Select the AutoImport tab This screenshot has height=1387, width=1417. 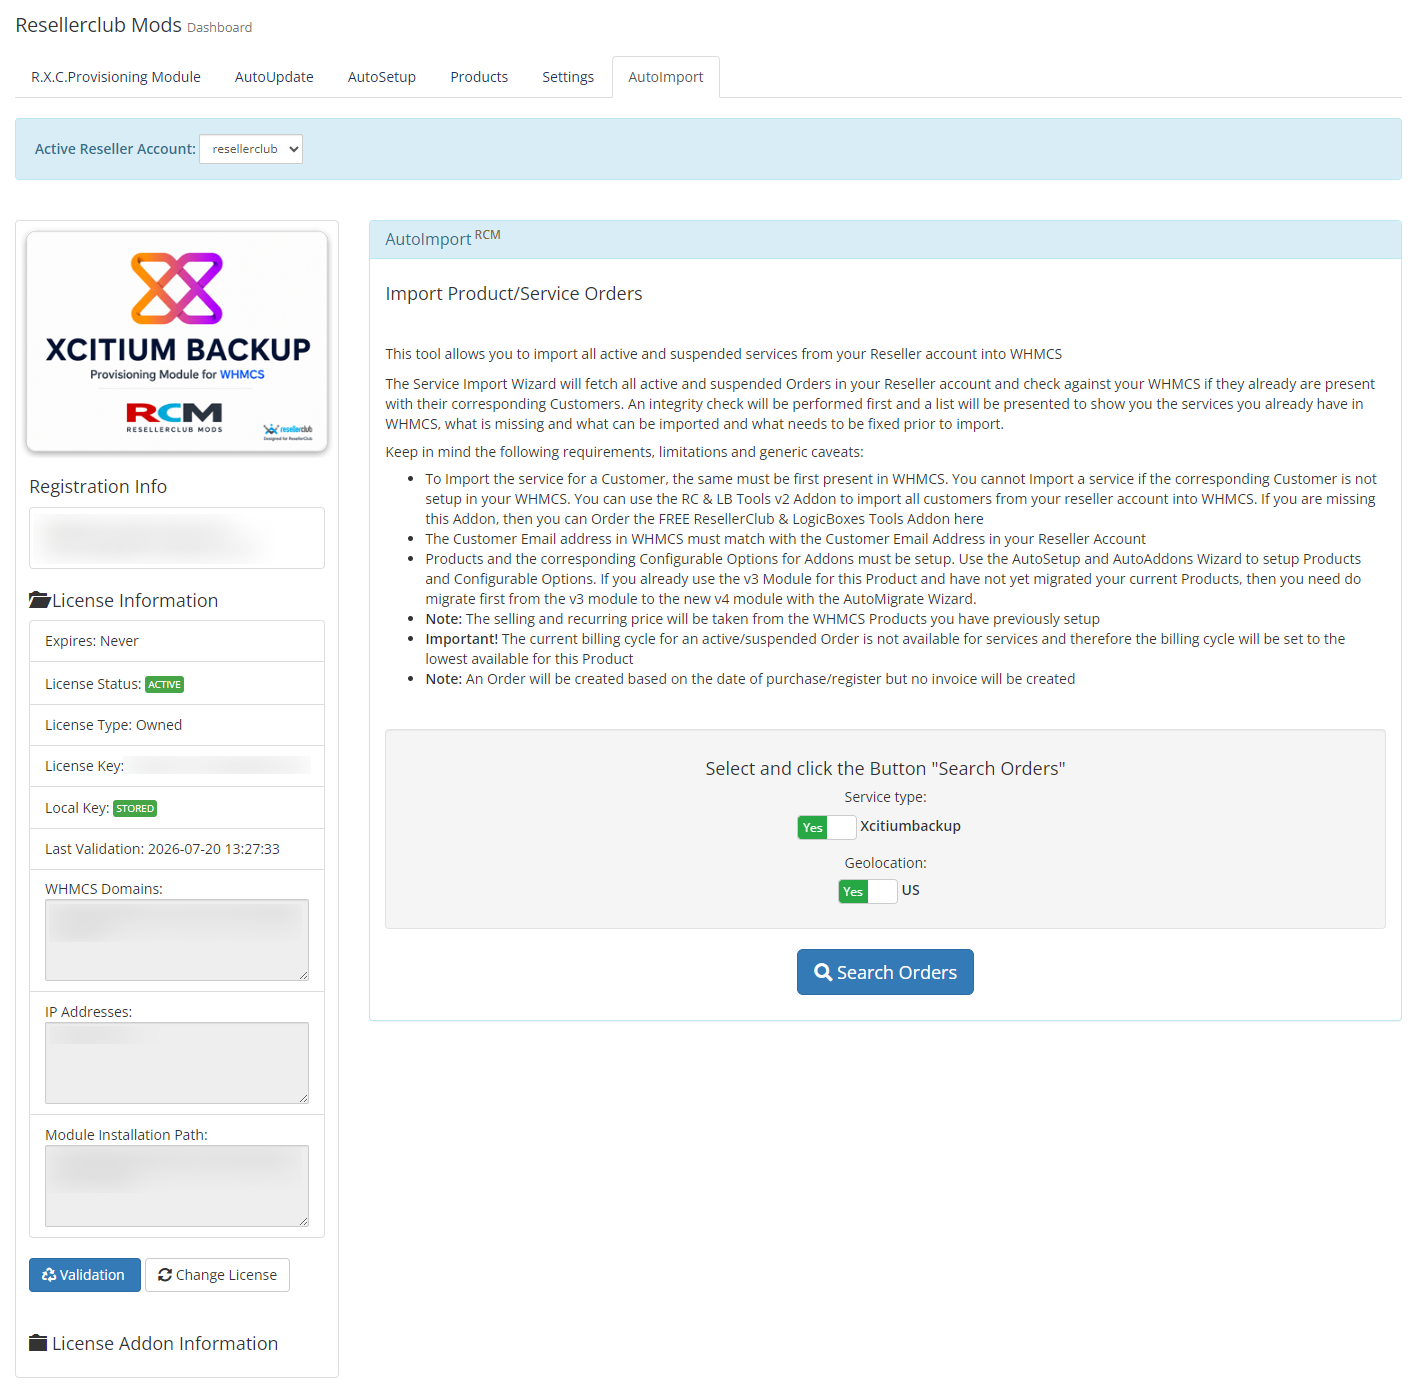coord(666,77)
